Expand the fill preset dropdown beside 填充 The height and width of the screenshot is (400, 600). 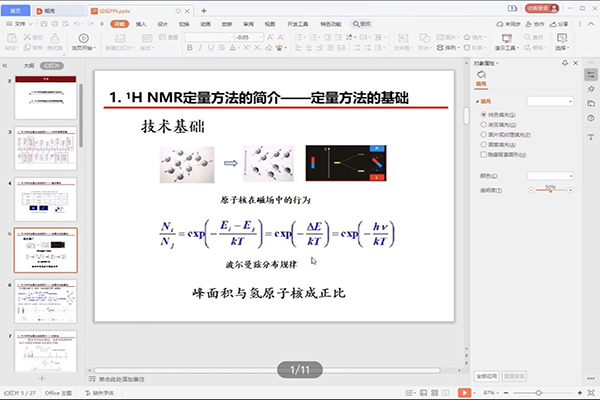[x=549, y=101]
